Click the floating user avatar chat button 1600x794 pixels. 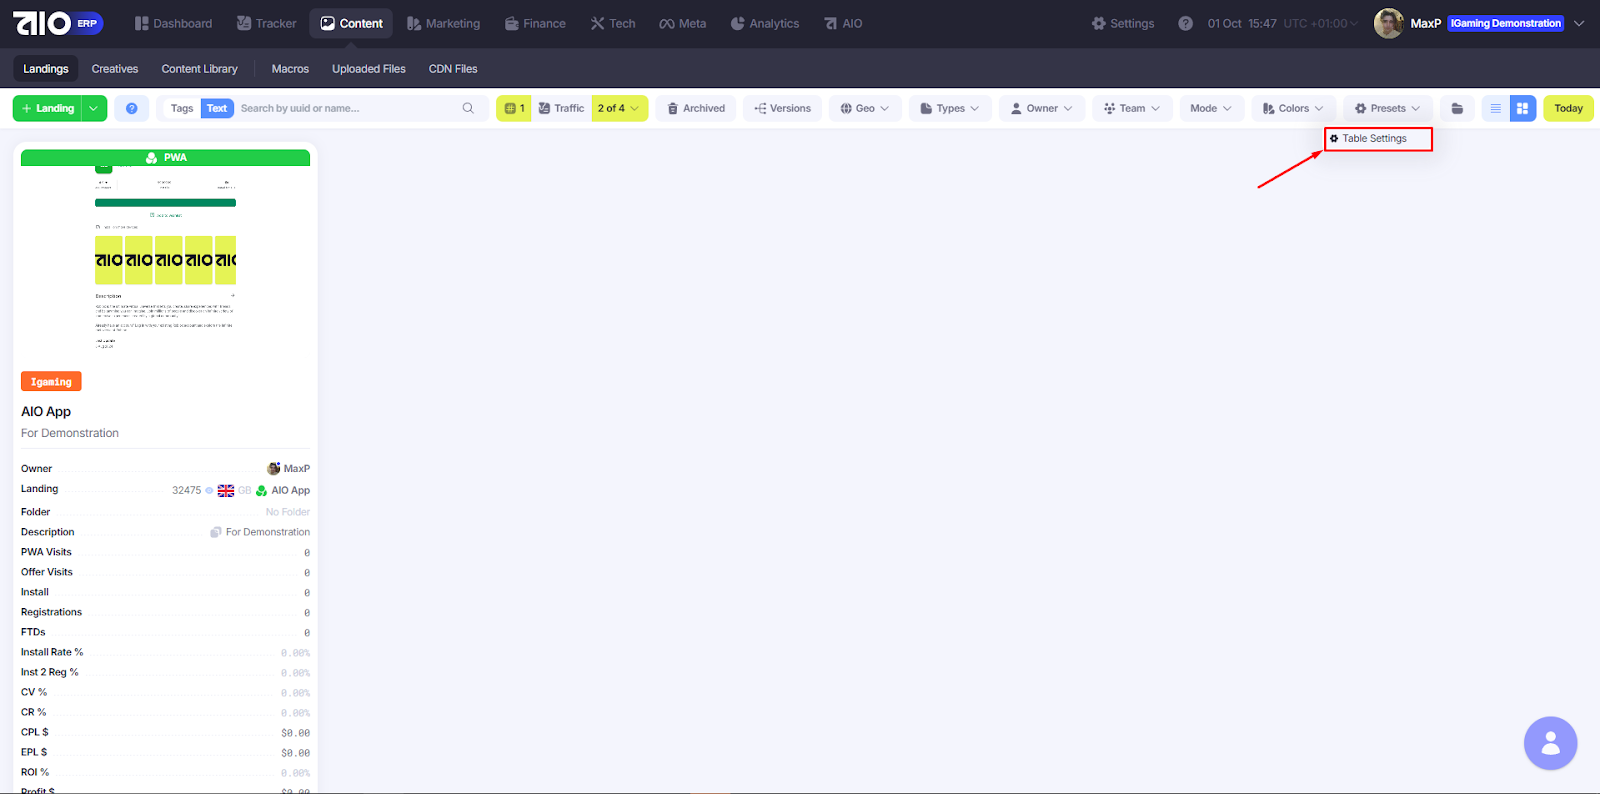coord(1550,743)
